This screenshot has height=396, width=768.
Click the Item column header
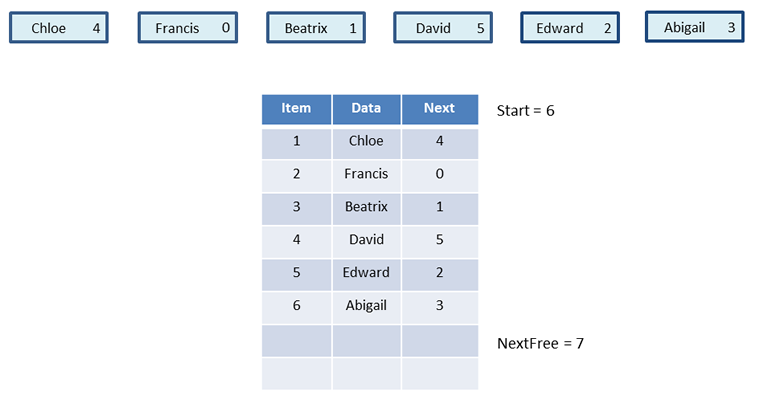296,109
